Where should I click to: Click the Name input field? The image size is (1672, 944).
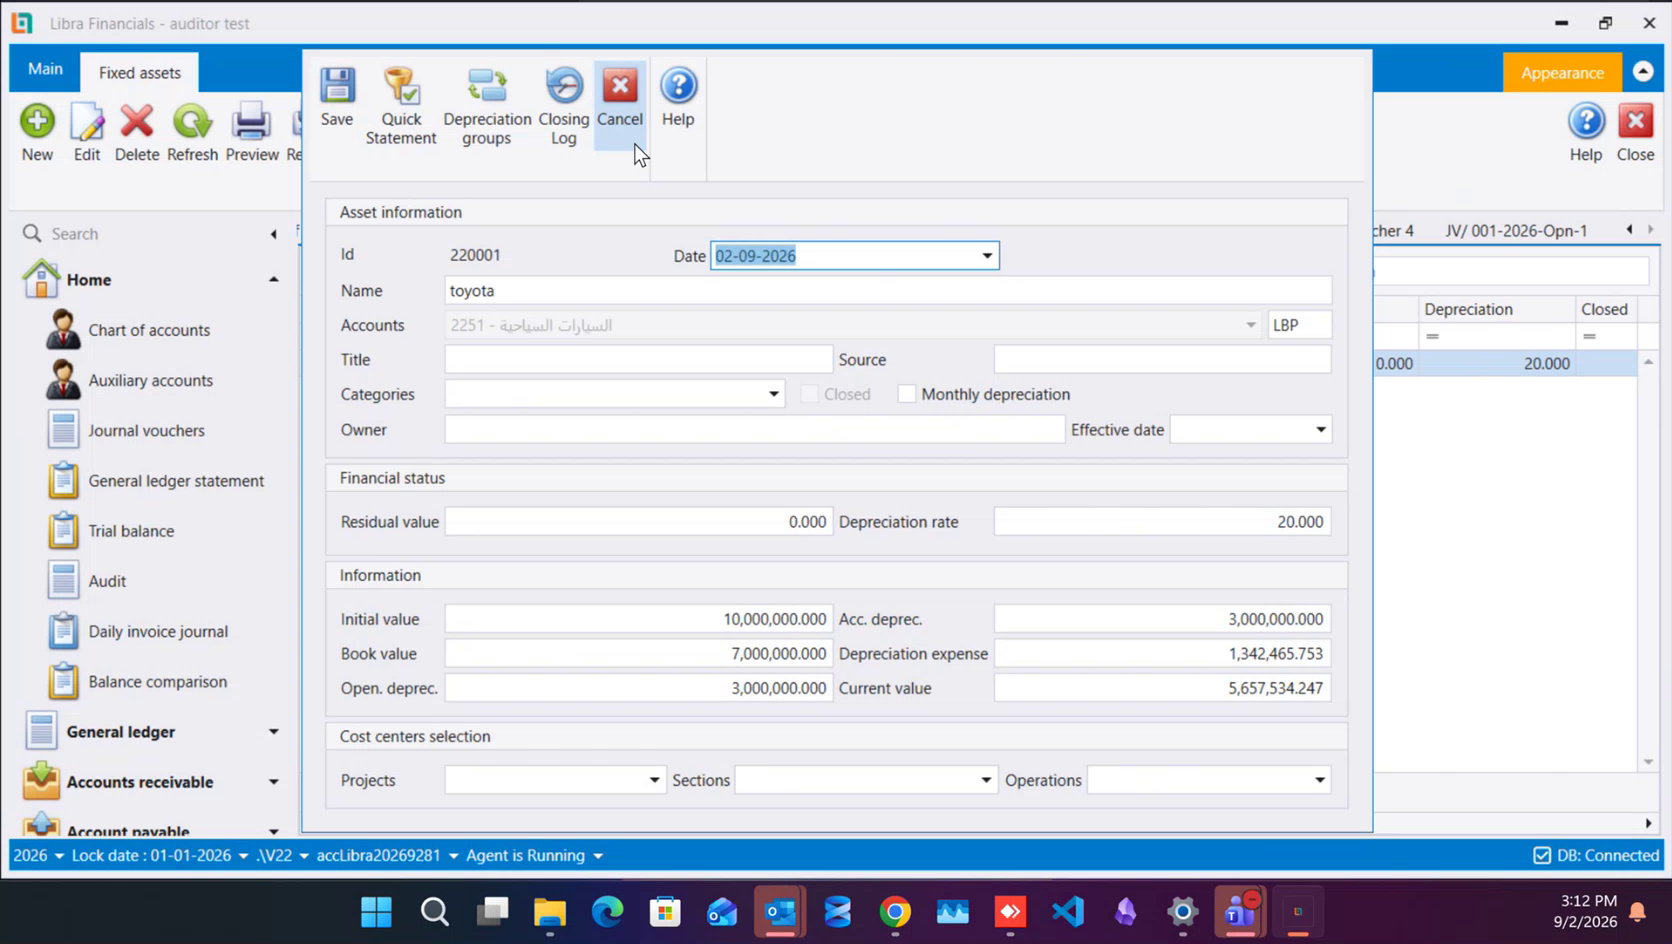click(x=888, y=291)
